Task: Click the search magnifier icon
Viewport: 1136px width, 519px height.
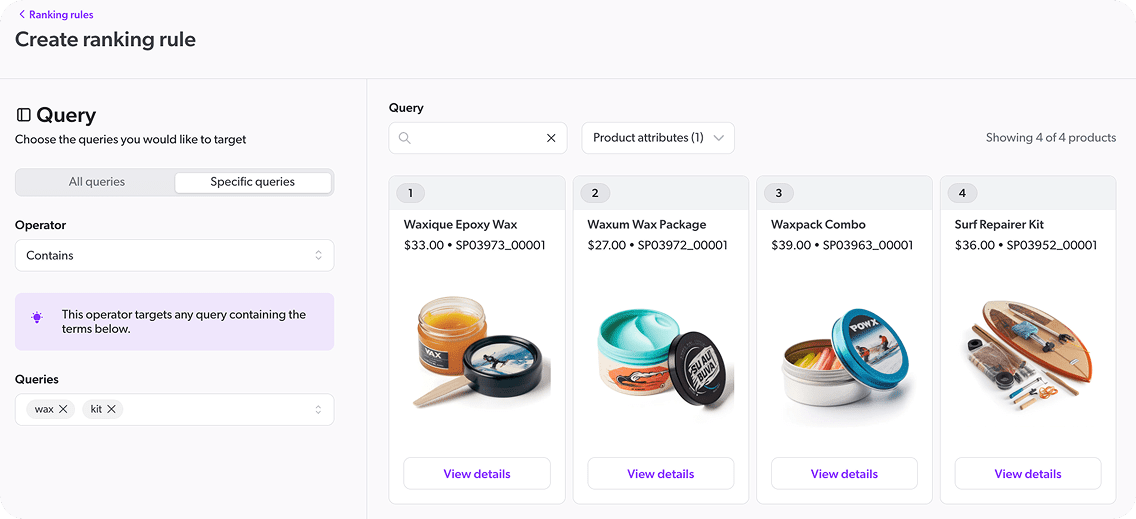Action: [x=405, y=138]
